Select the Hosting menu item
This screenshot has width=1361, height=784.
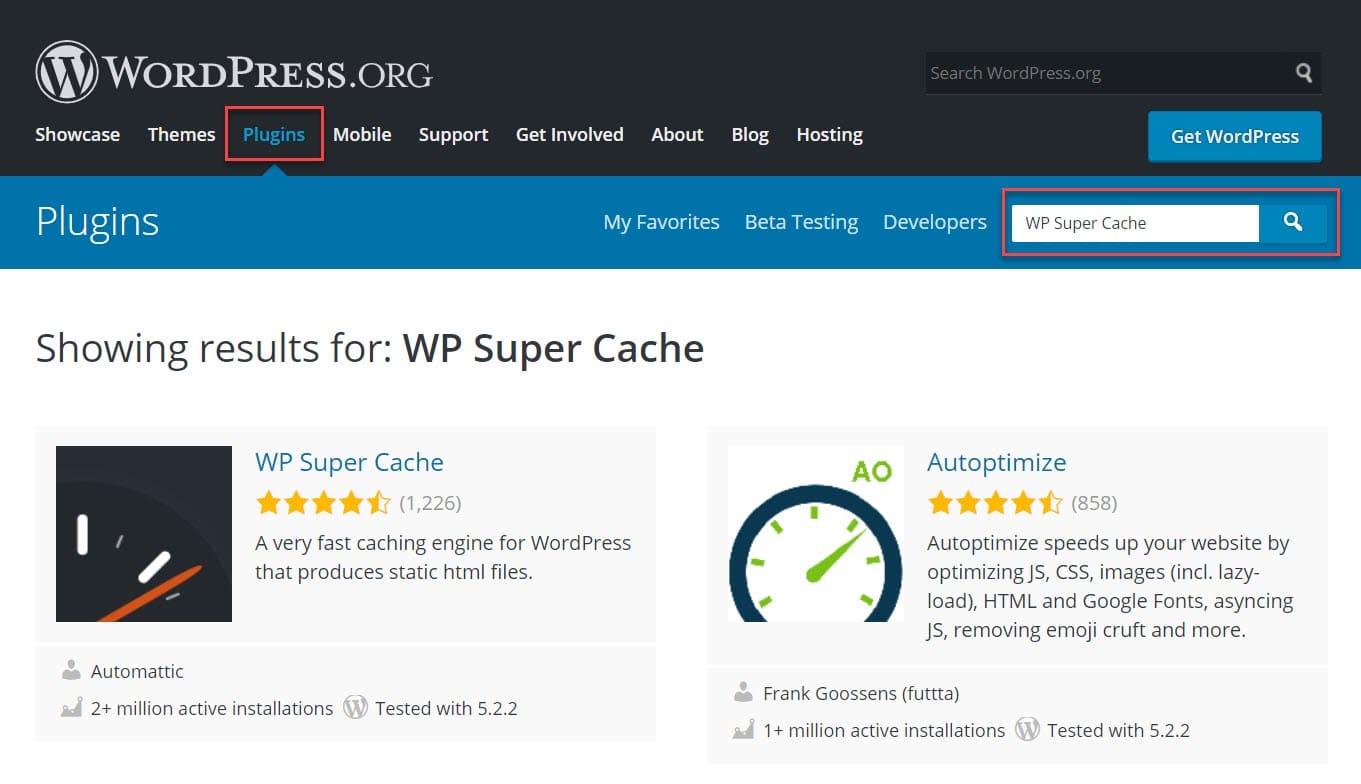coord(829,134)
